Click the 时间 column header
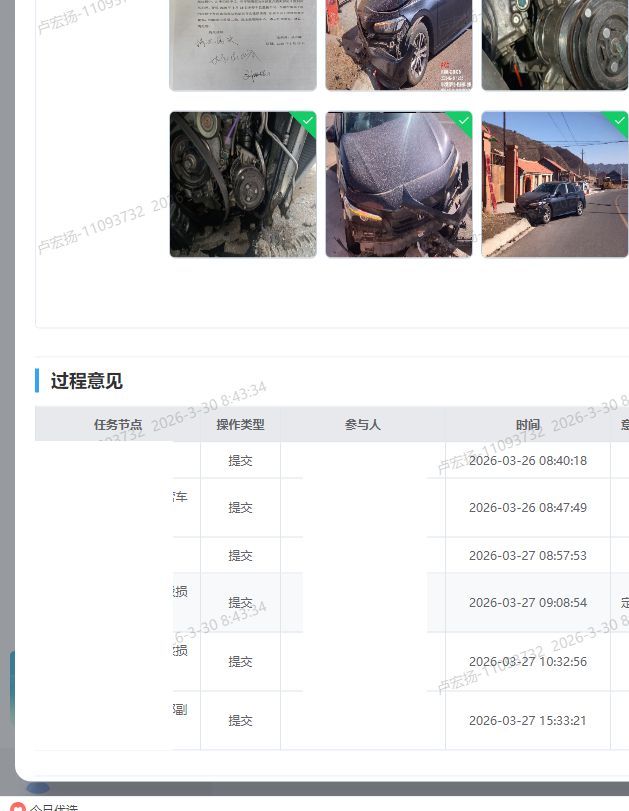The image size is (629, 811). pyautogui.click(x=527, y=424)
